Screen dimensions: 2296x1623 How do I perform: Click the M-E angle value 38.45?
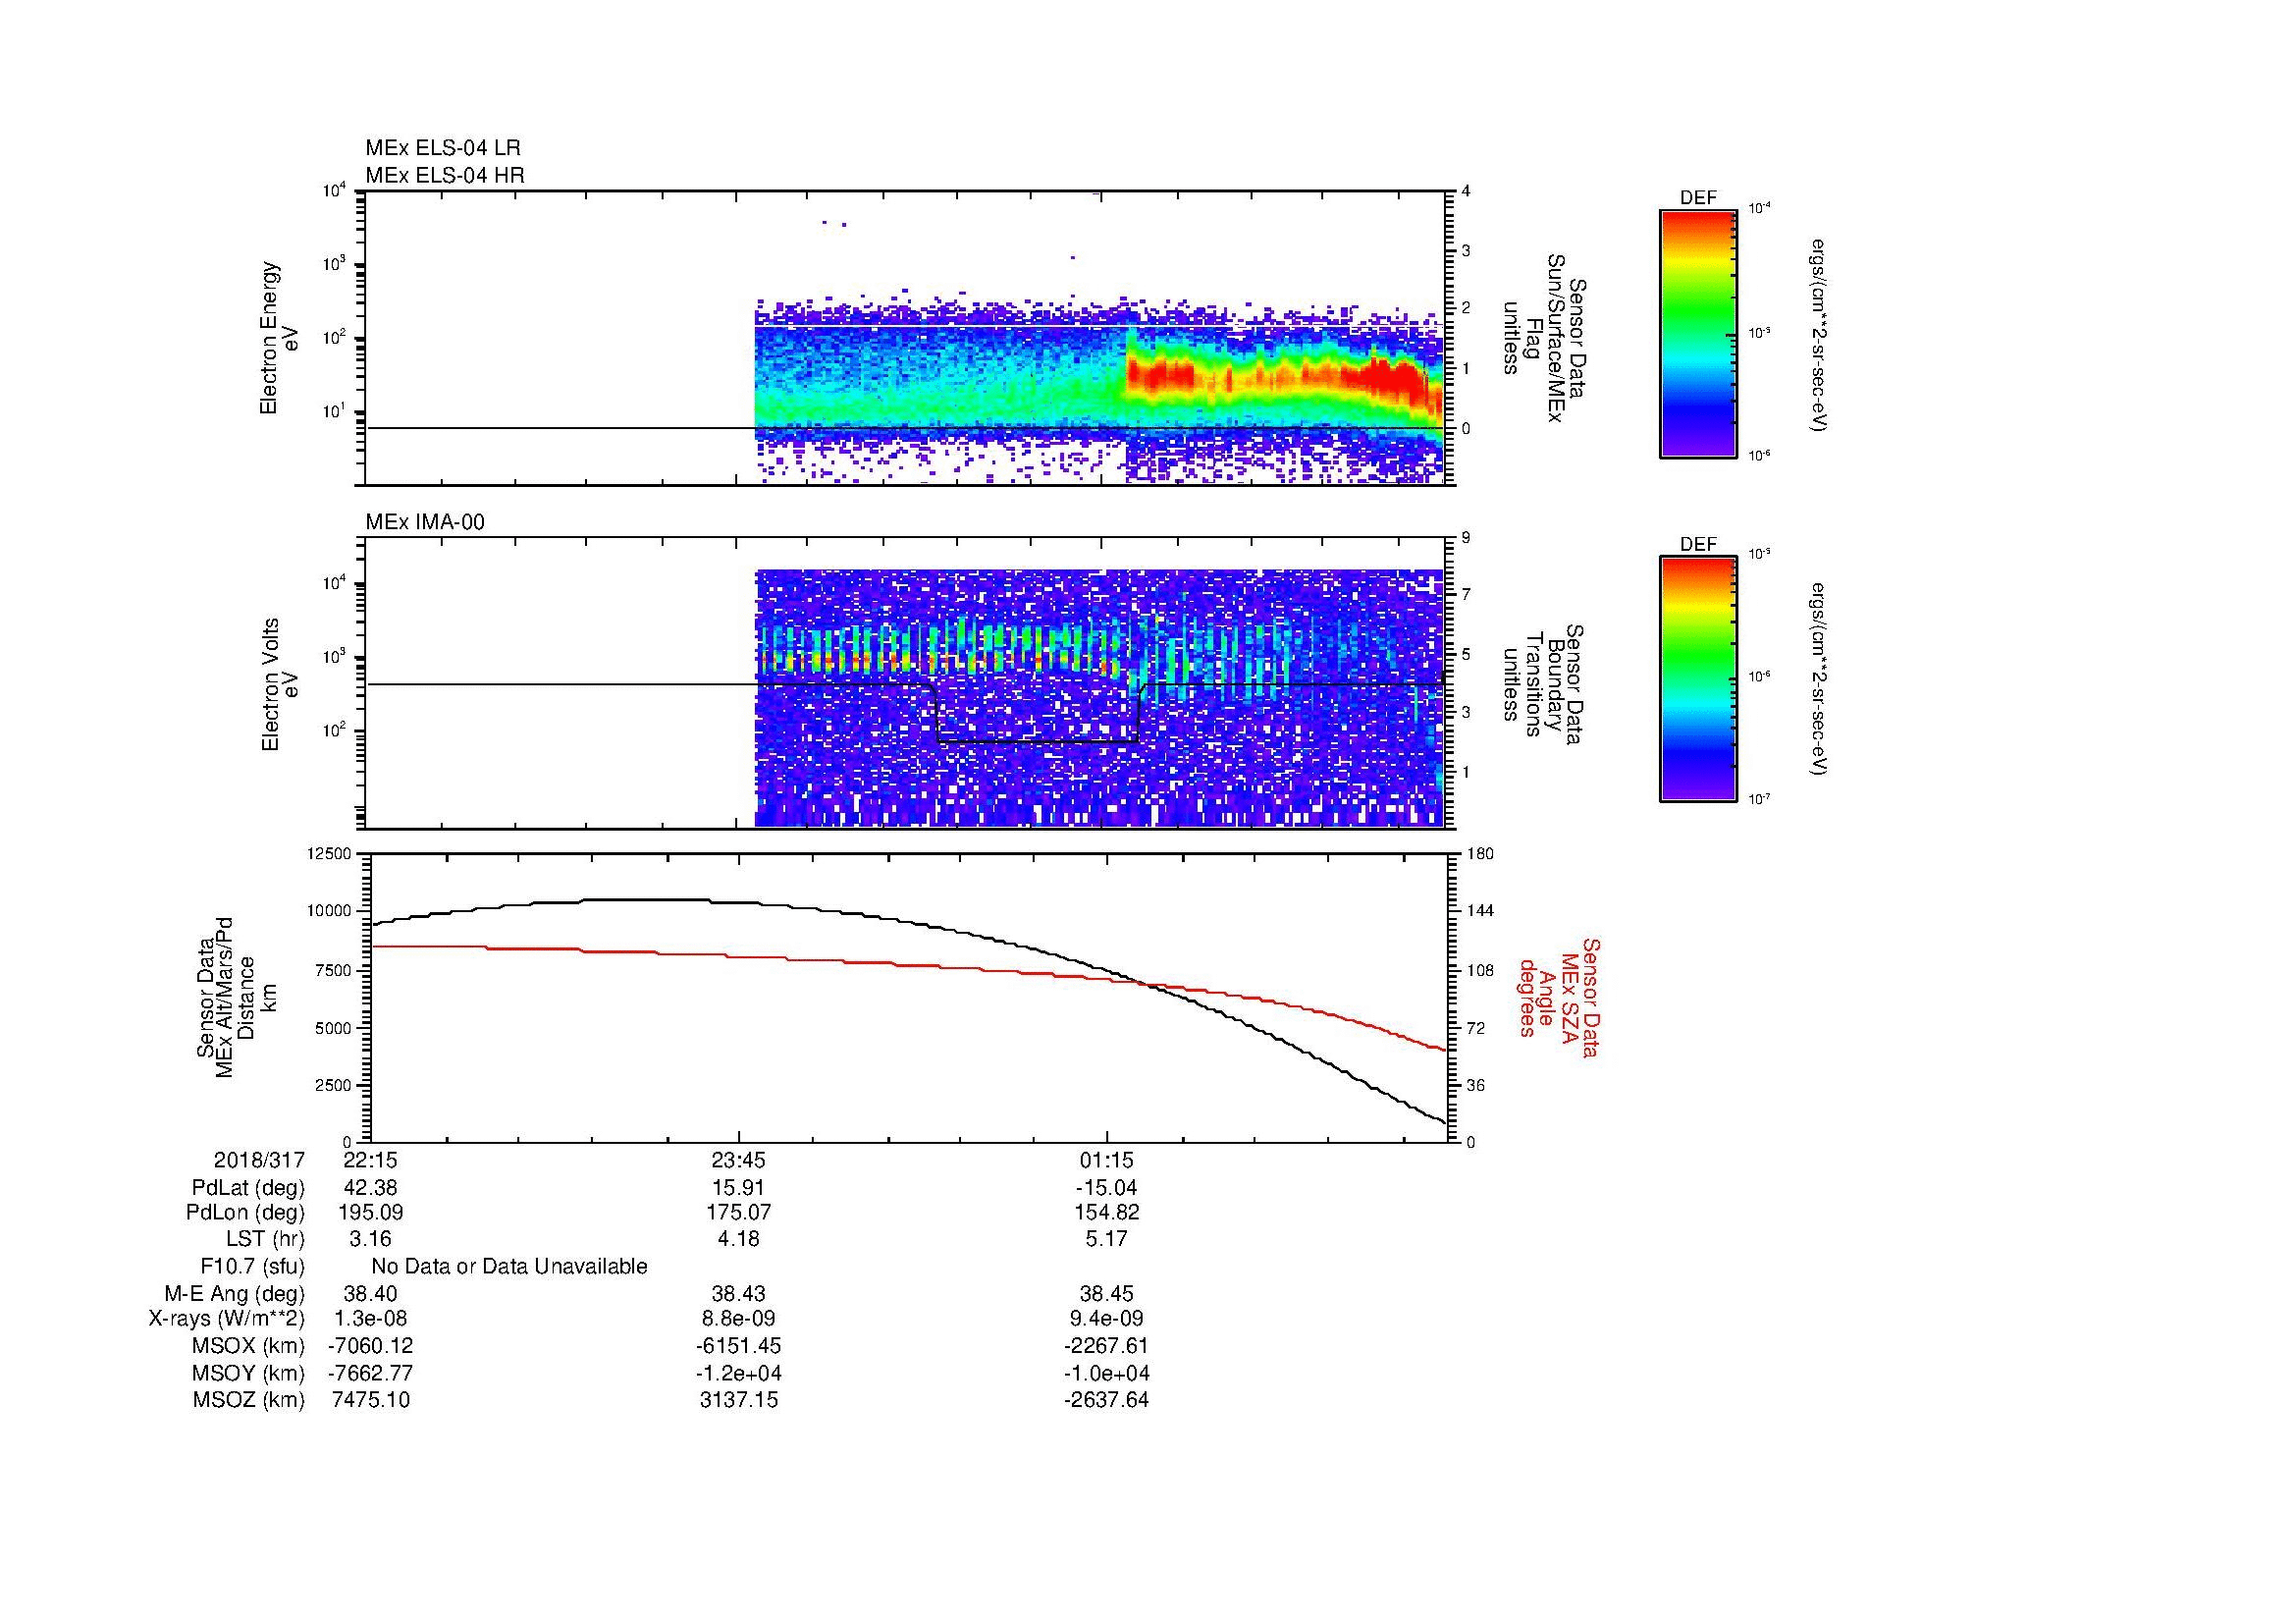[x=1107, y=1294]
